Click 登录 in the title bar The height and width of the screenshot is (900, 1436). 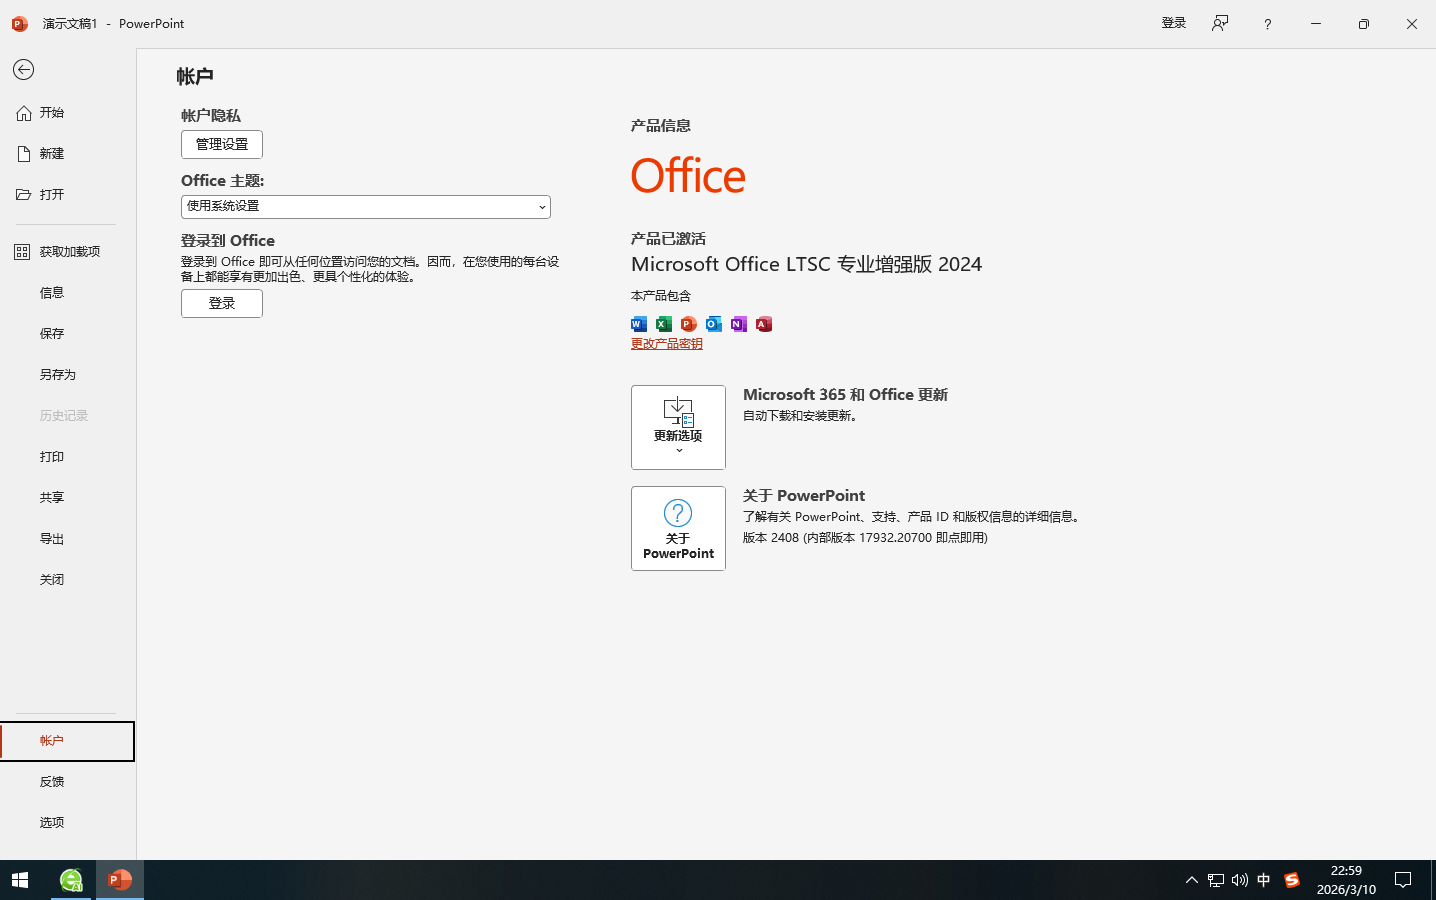1174,23
